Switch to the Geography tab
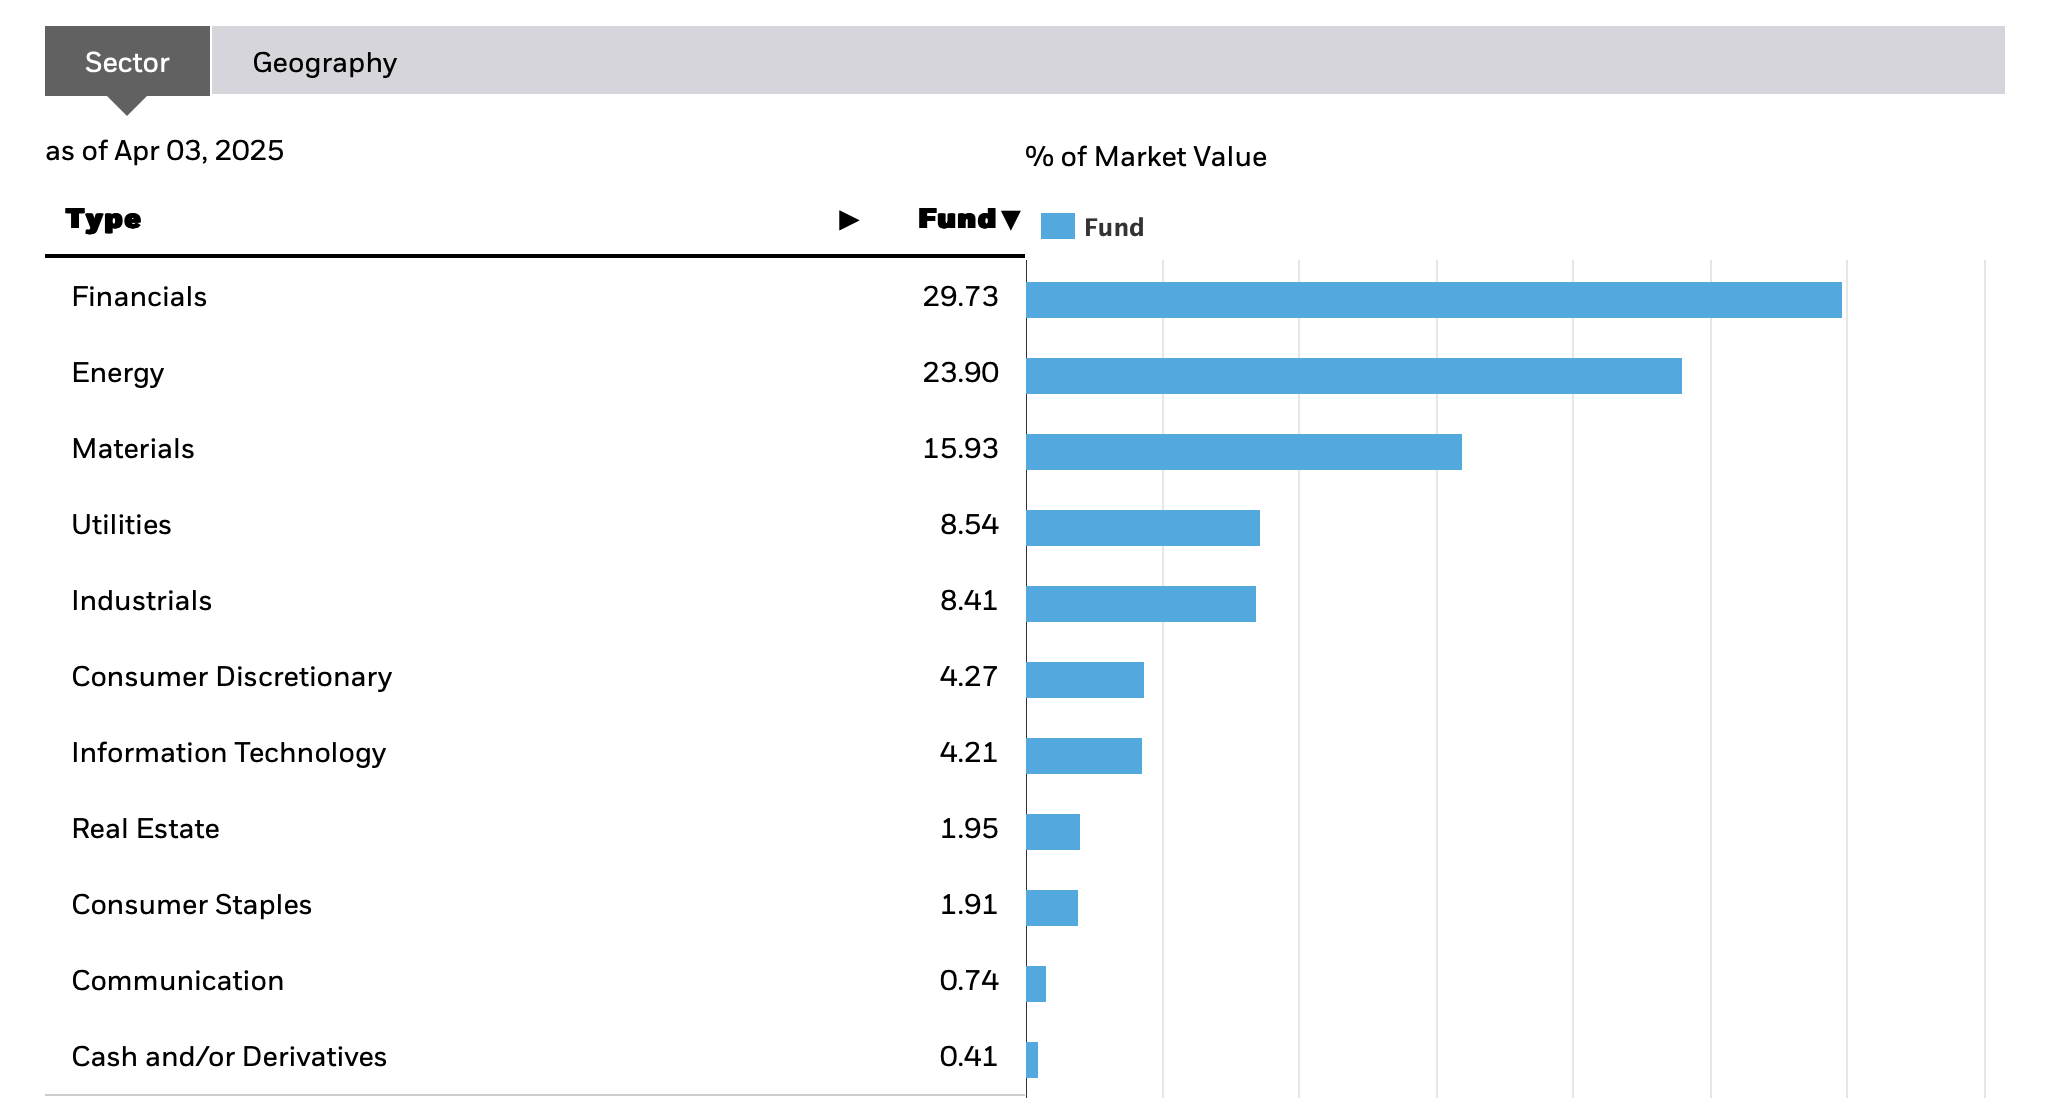 324,62
